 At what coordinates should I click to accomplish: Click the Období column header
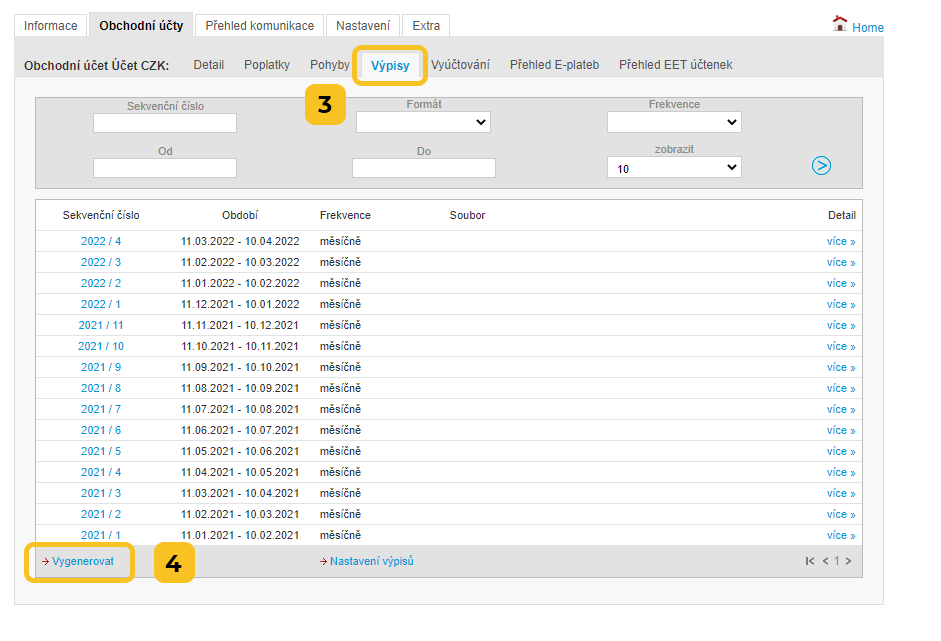(239, 215)
